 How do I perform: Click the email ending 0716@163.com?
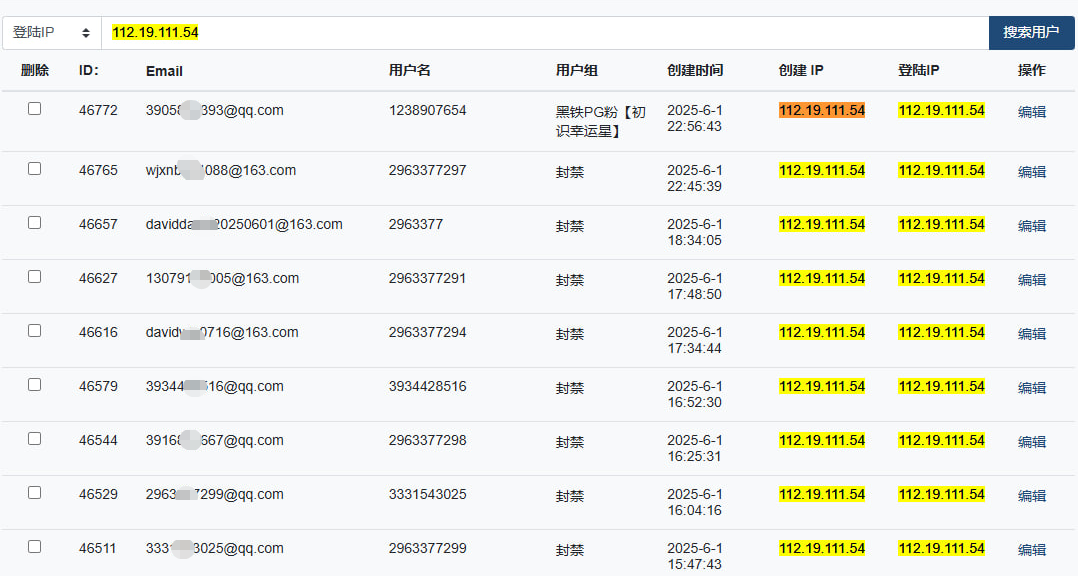[222, 332]
